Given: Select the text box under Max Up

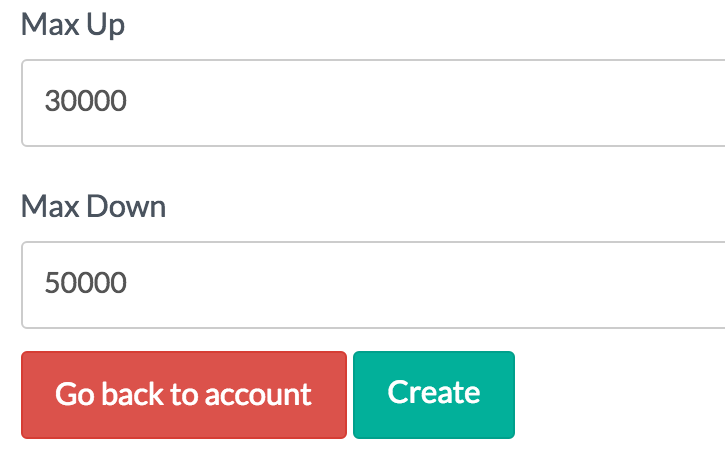Looking at the screenshot, I should pos(372,102).
